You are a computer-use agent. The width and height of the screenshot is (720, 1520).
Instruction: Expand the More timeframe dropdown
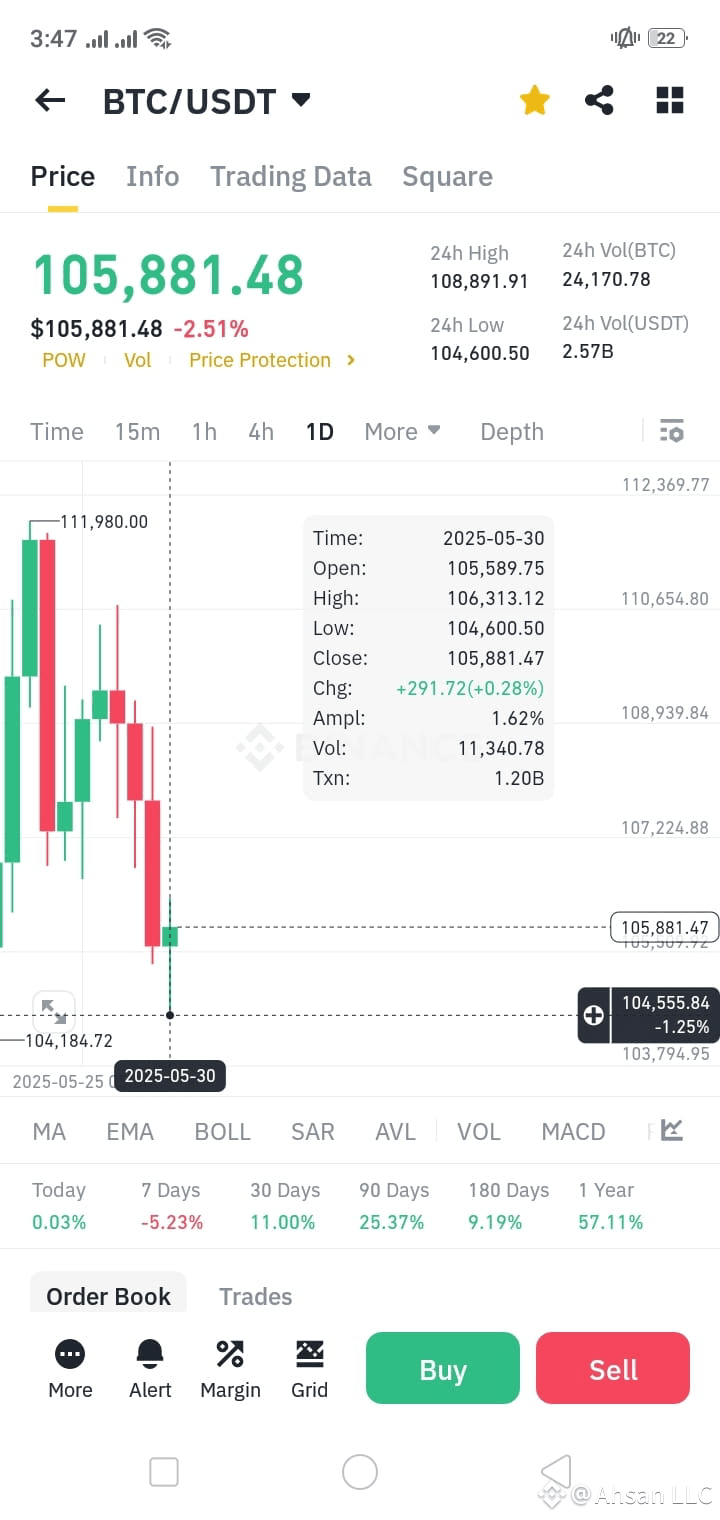(x=403, y=431)
